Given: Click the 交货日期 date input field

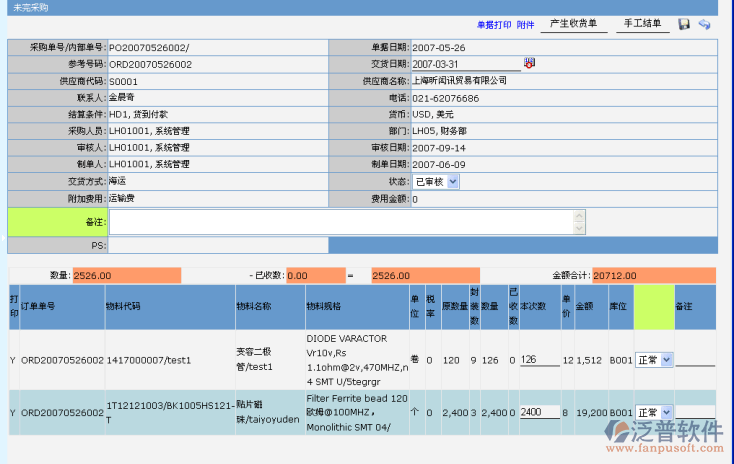Looking at the screenshot, I should [466, 64].
